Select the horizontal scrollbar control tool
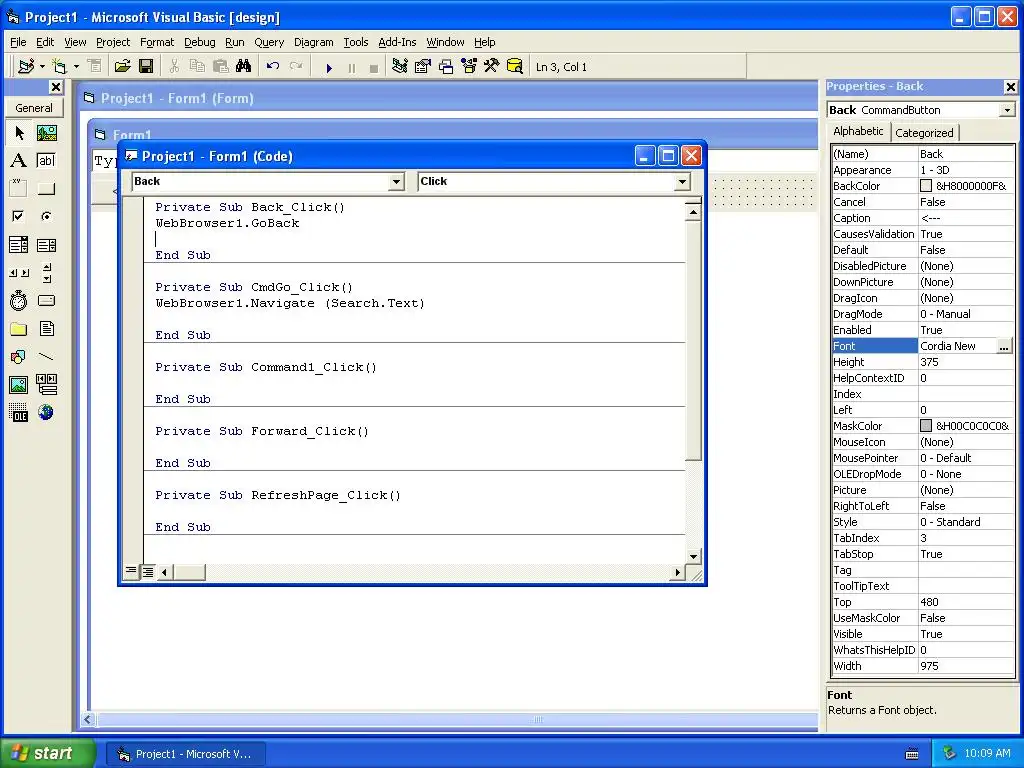Screen dimensions: 1024x768 (x=19, y=273)
